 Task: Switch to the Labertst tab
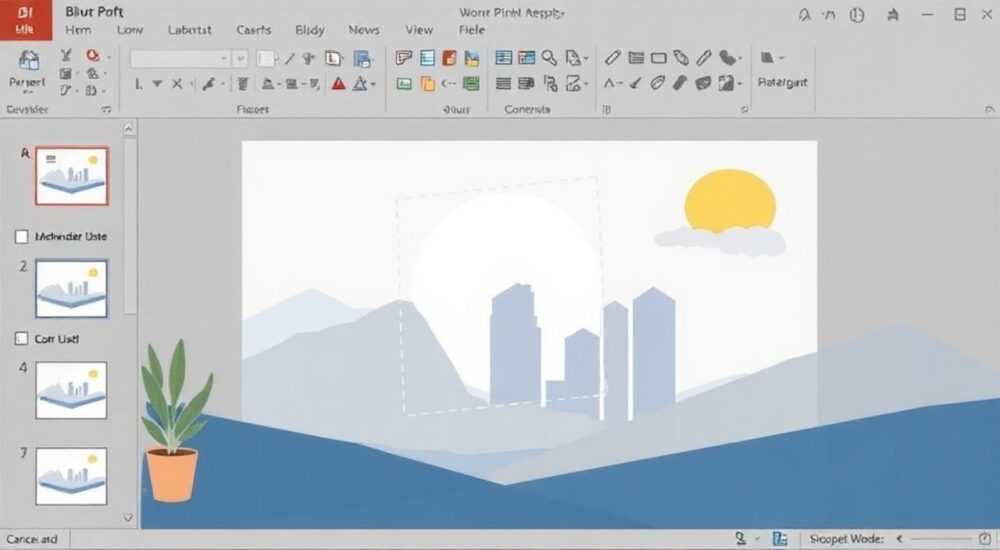click(x=189, y=30)
